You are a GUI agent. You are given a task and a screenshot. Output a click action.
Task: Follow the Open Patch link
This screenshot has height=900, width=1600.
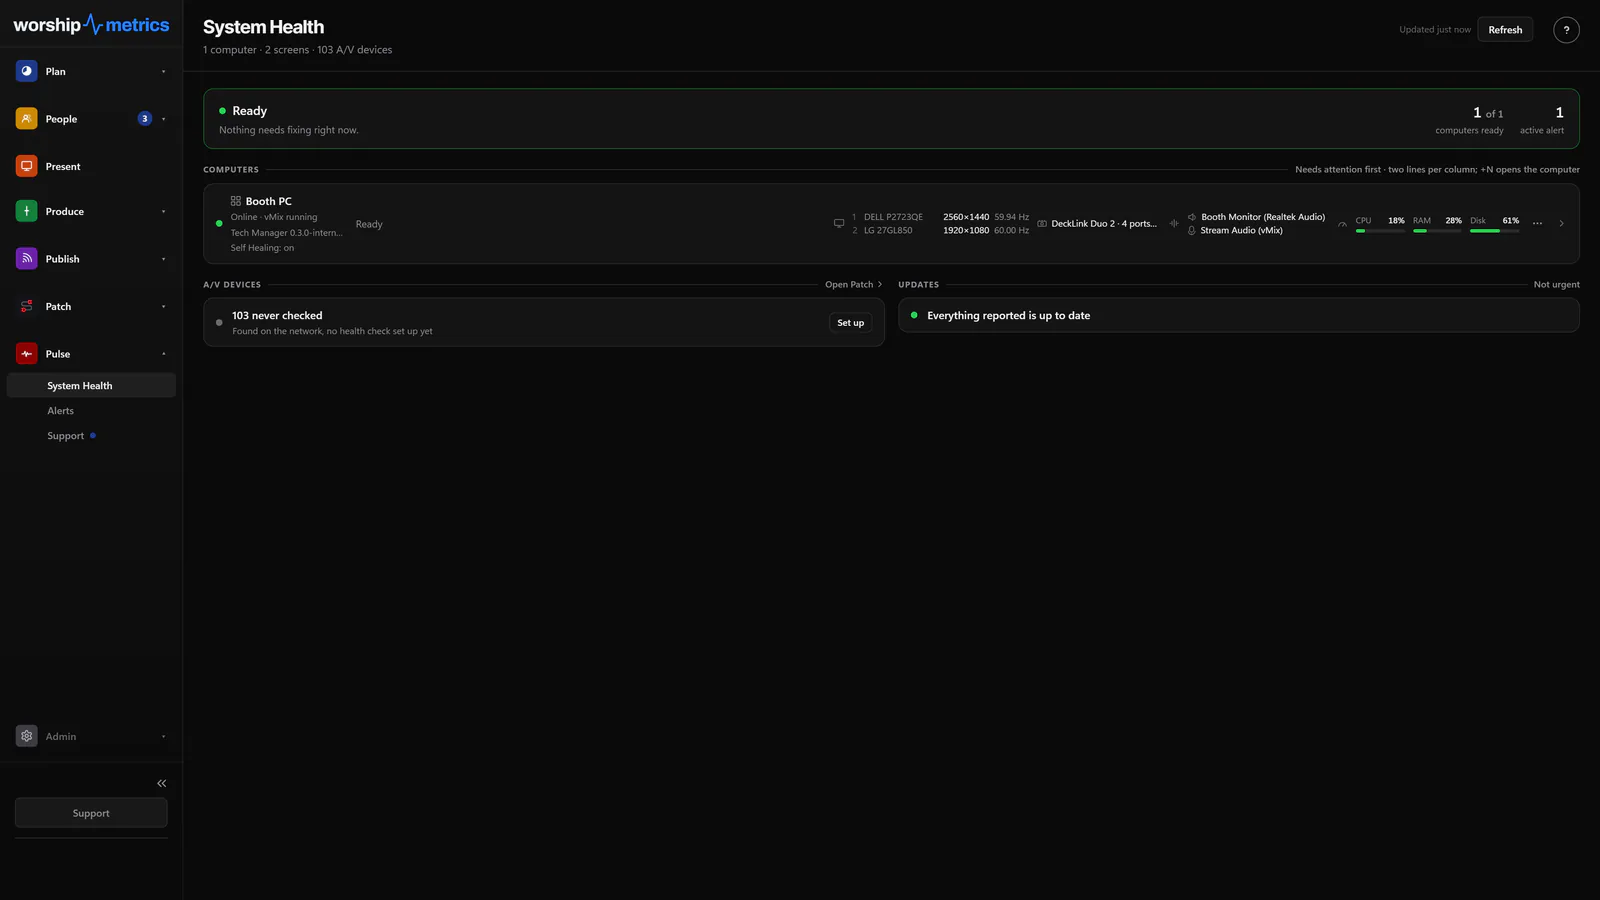click(x=853, y=285)
